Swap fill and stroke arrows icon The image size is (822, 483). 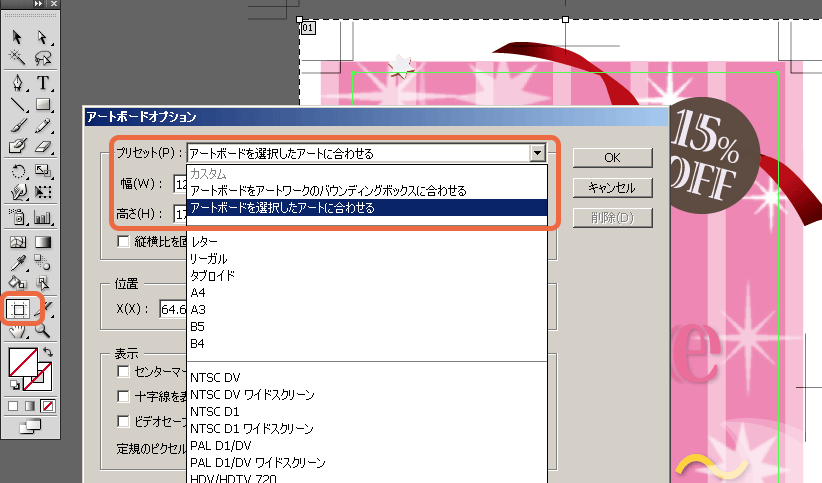point(48,352)
